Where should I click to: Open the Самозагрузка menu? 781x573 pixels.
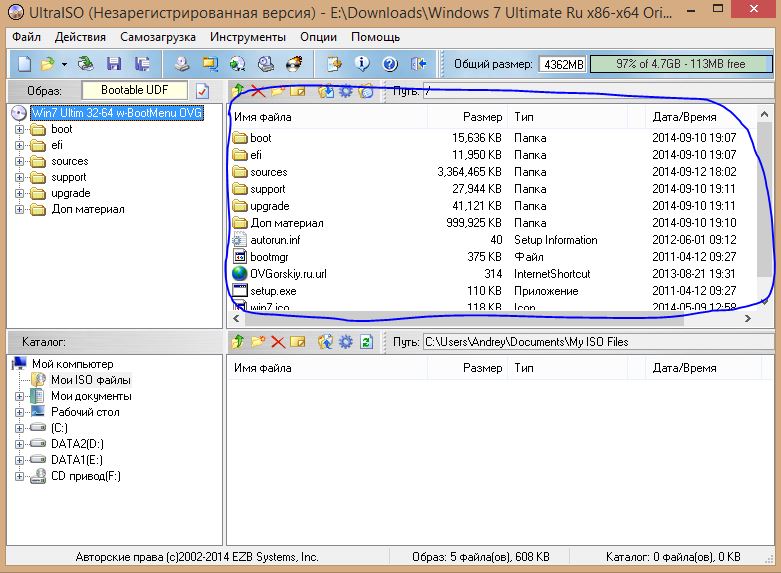click(158, 37)
